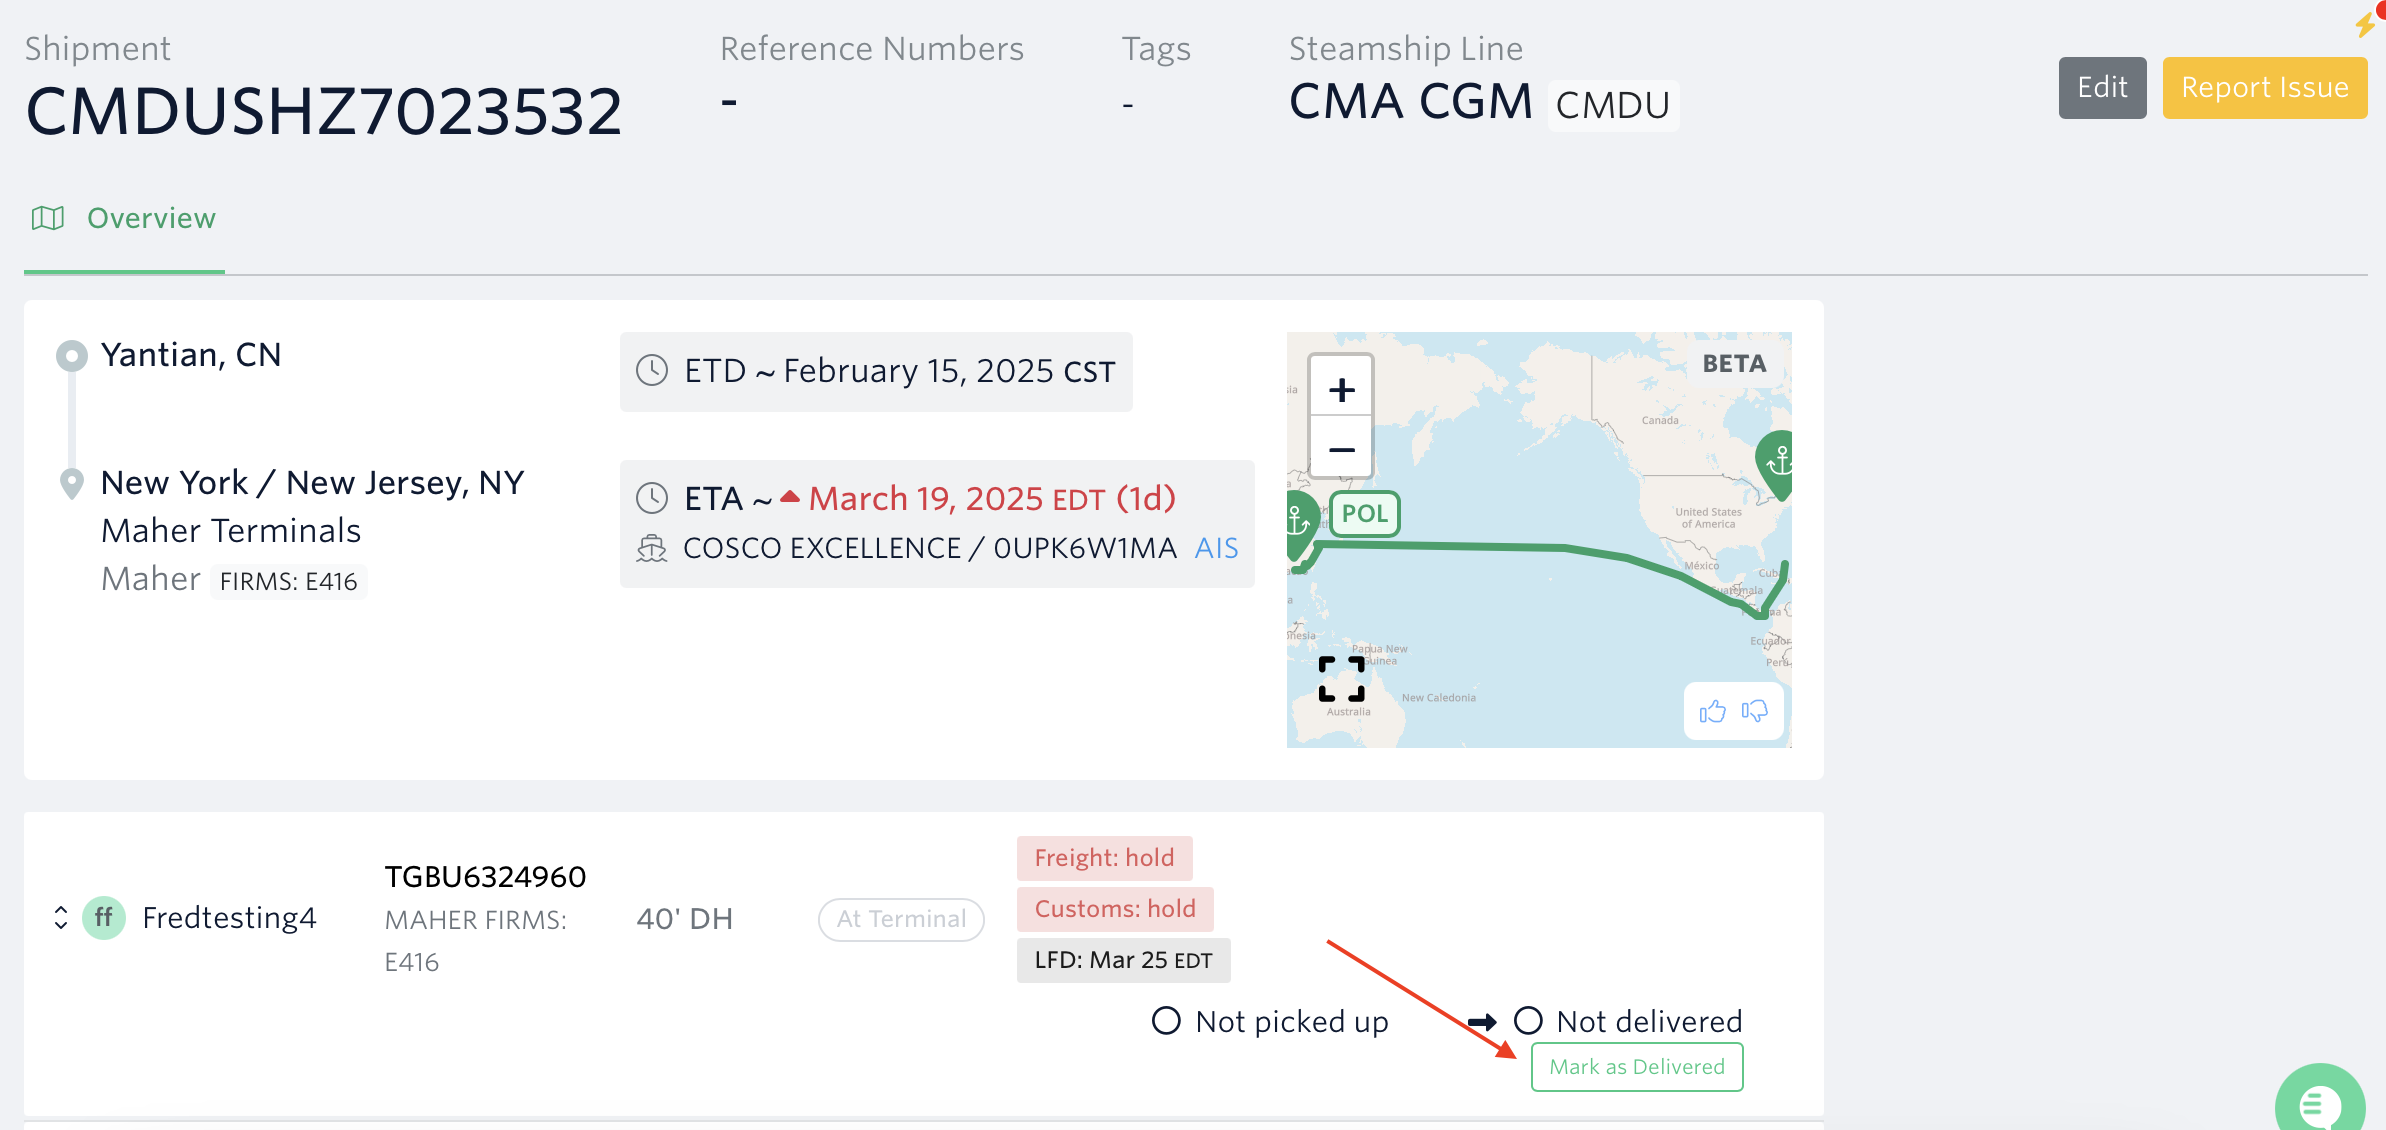Click the ff avatar for Fredtesting4

(x=104, y=918)
